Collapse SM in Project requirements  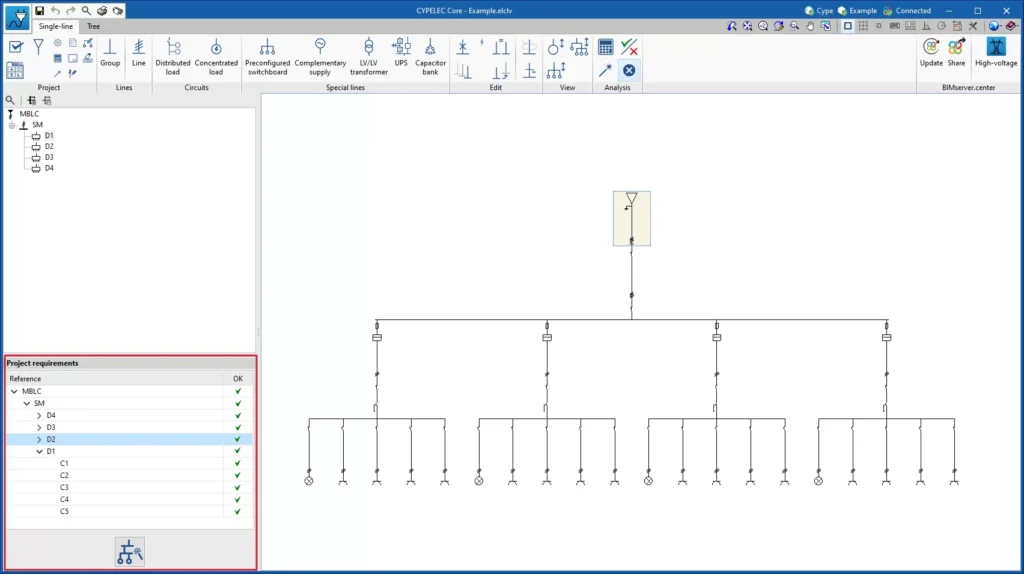pos(27,404)
